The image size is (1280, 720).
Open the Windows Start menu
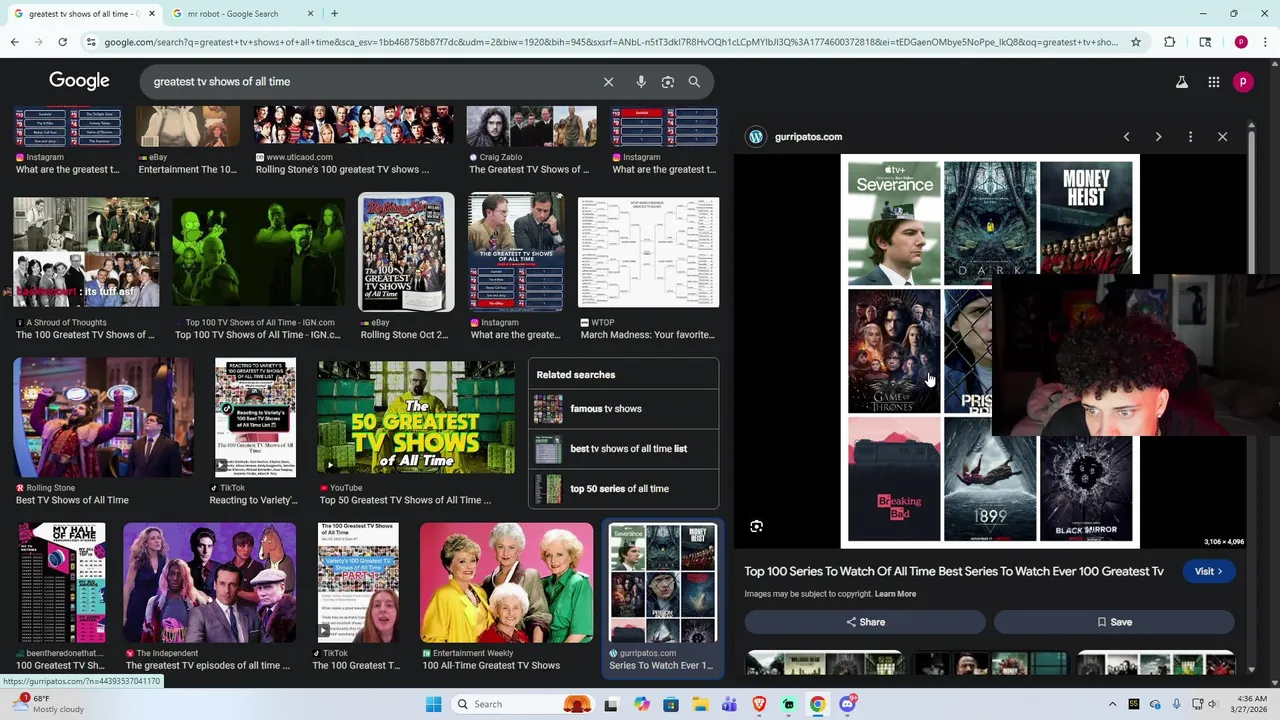[x=433, y=704]
